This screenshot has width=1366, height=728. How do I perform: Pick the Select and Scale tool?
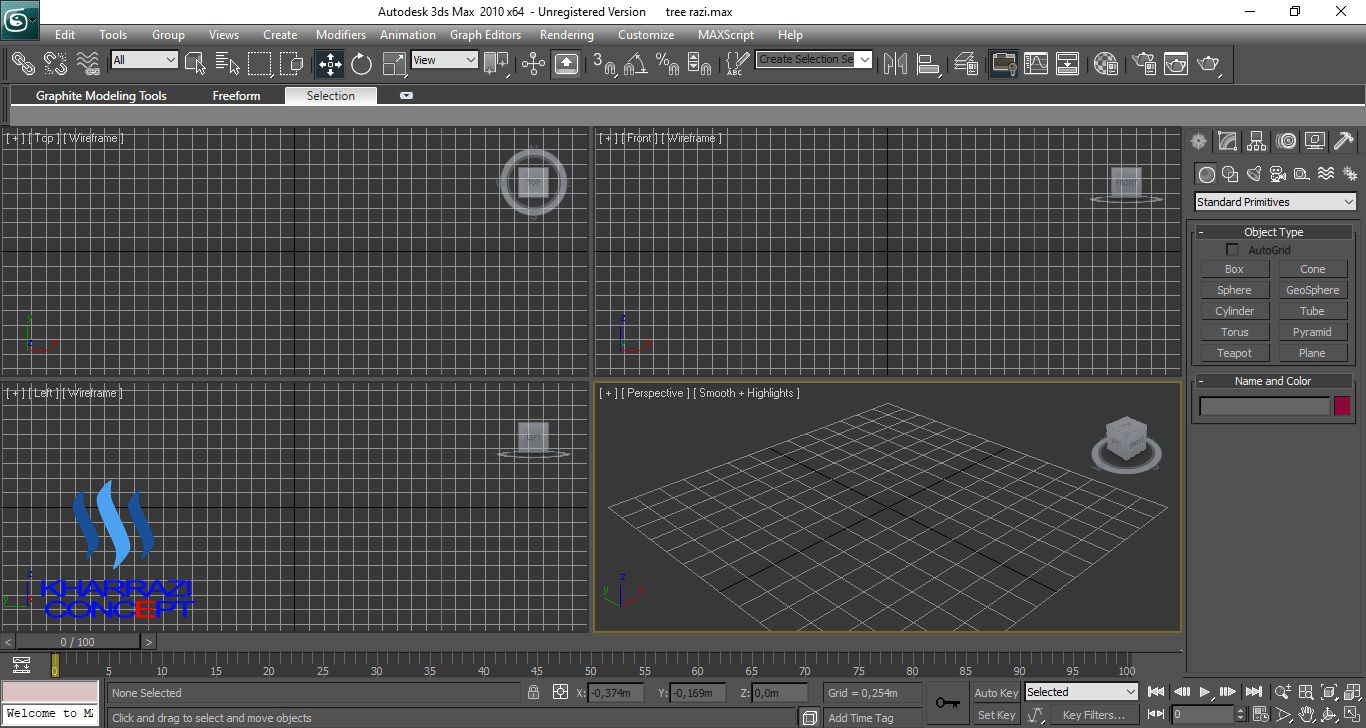tap(395, 64)
